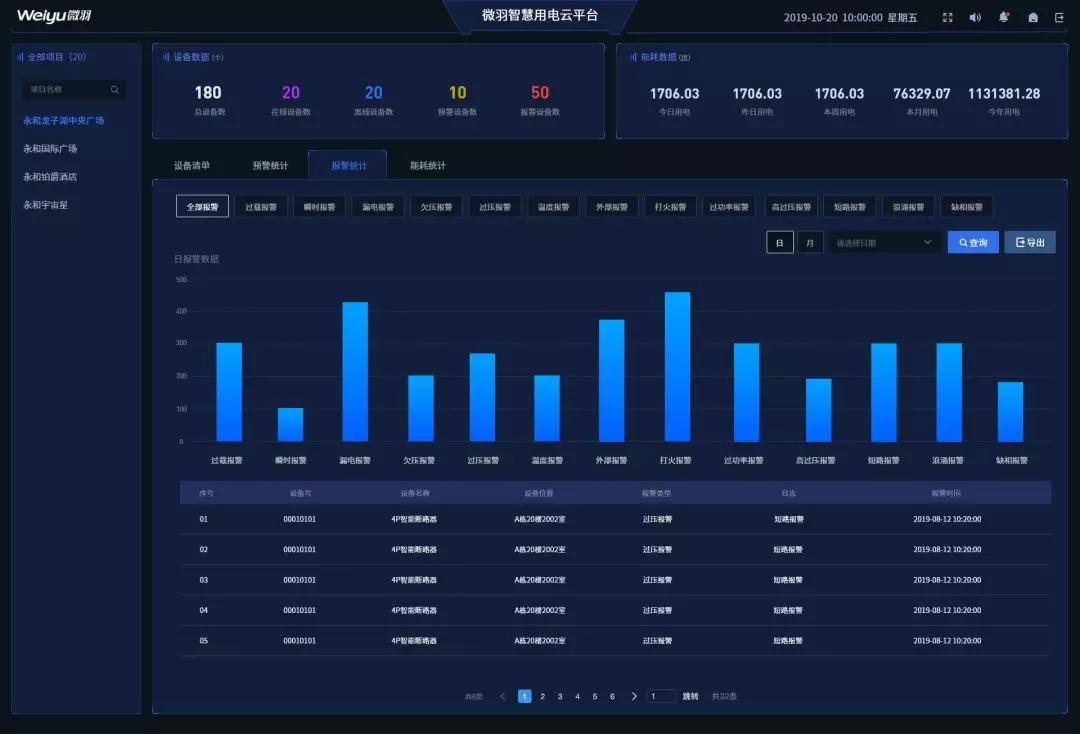Click the page jump input field
Viewport: 1080px width, 734px height.
click(661, 696)
